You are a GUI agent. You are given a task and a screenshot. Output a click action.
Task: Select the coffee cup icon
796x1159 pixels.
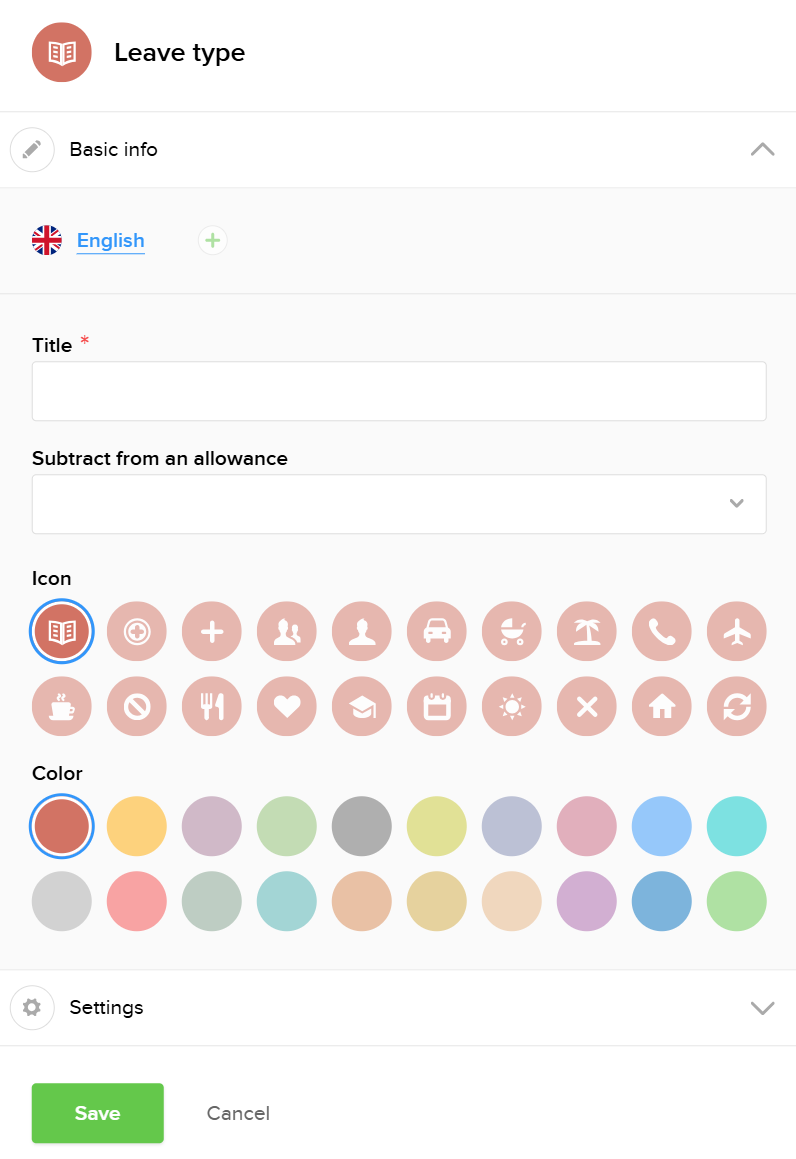[62, 706]
